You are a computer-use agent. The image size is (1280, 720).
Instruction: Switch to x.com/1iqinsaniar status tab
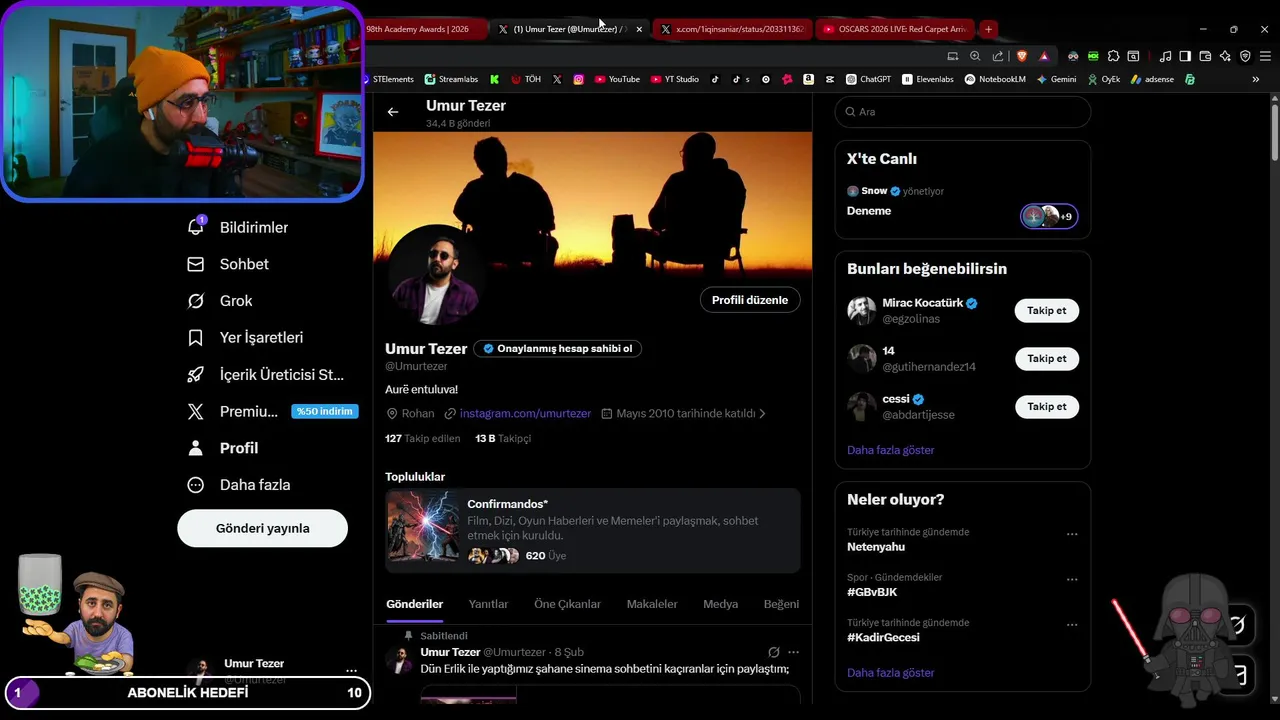pyautogui.click(x=731, y=29)
